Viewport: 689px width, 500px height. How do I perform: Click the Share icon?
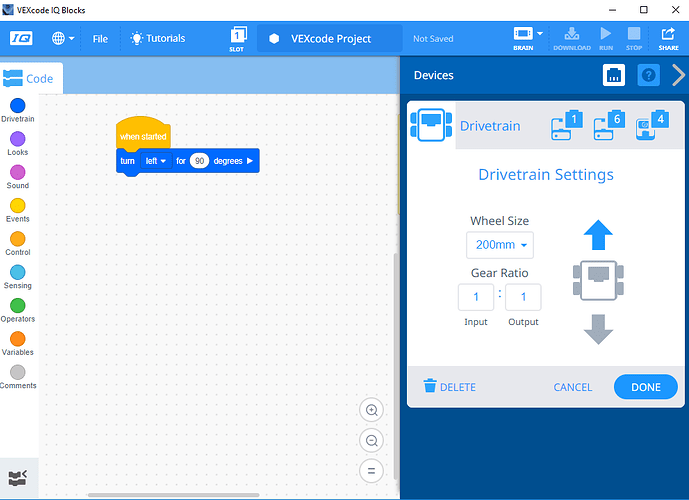pos(668,38)
